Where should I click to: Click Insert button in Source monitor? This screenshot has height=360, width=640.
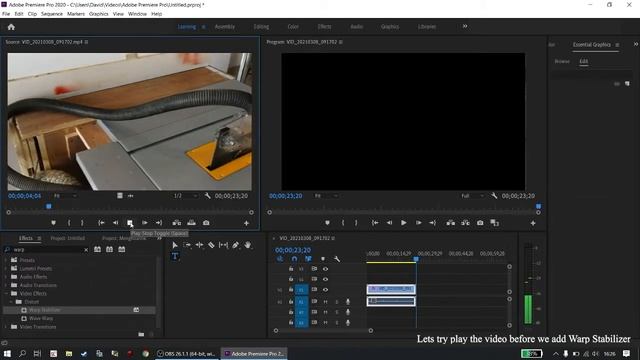pyautogui.click(x=177, y=223)
